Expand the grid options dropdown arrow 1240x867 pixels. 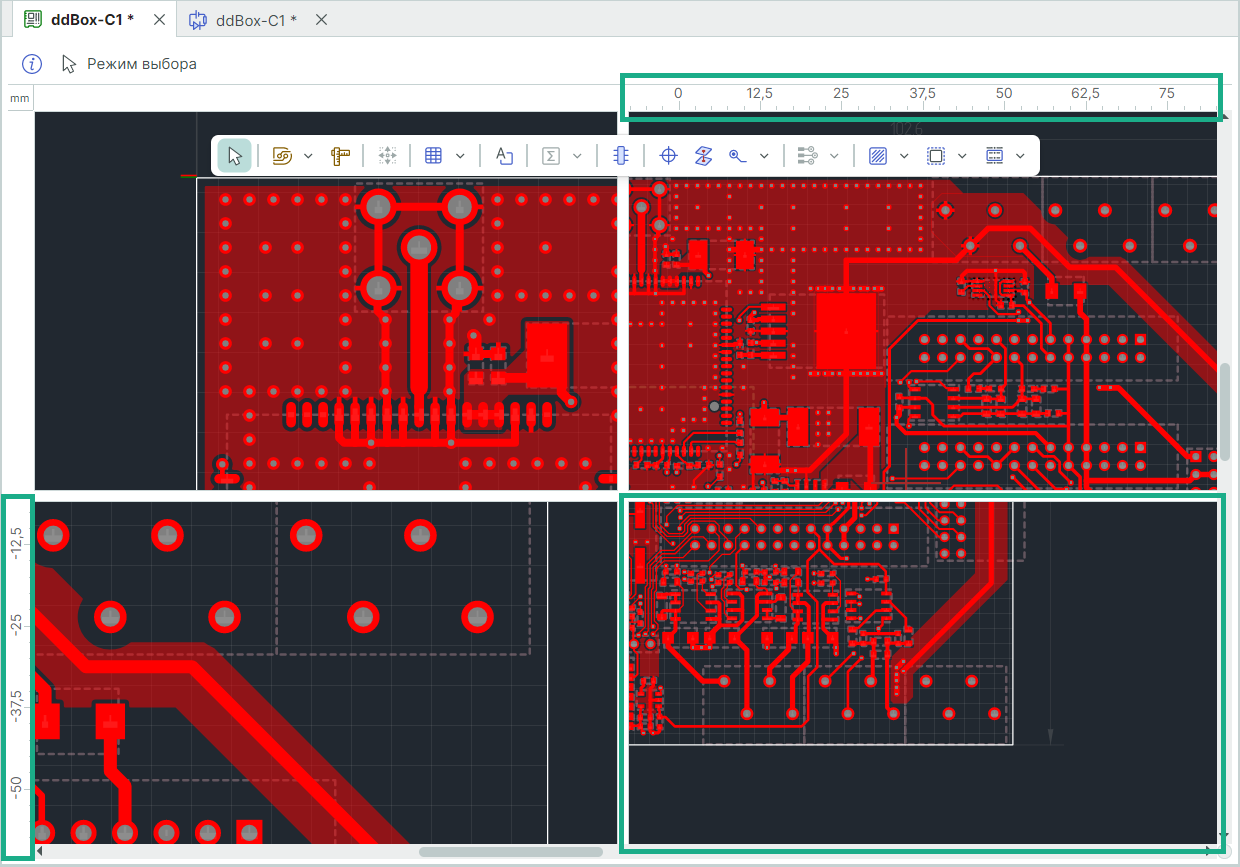(x=460, y=156)
